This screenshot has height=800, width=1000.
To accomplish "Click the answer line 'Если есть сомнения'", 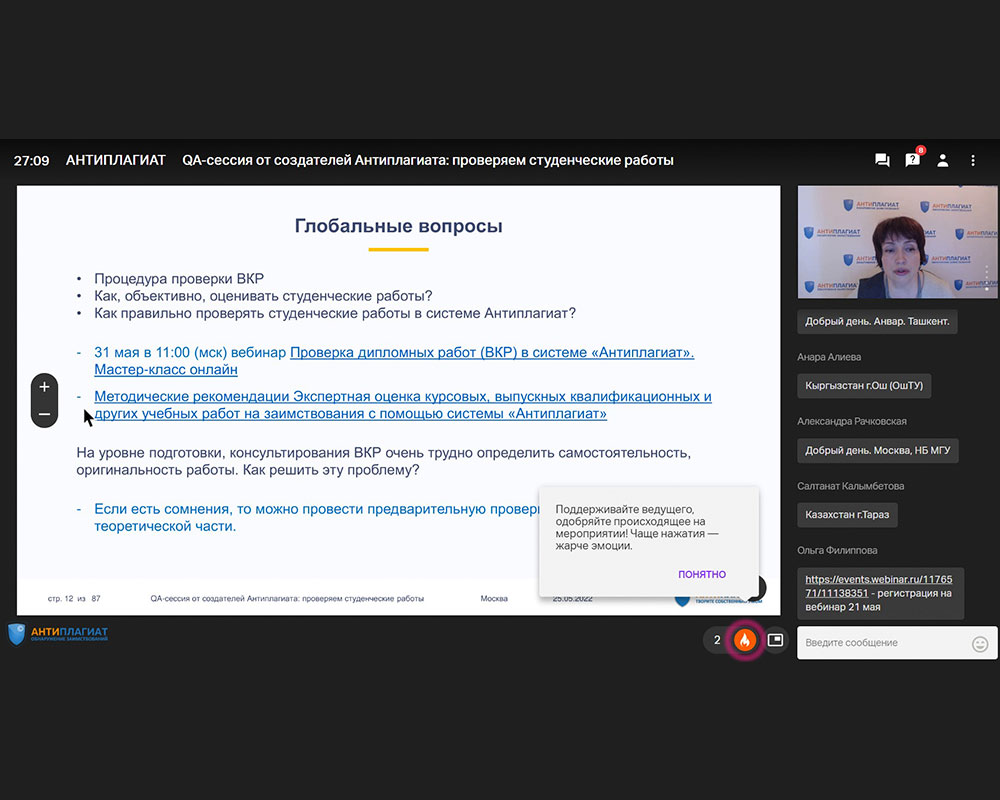I will tap(316, 517).
